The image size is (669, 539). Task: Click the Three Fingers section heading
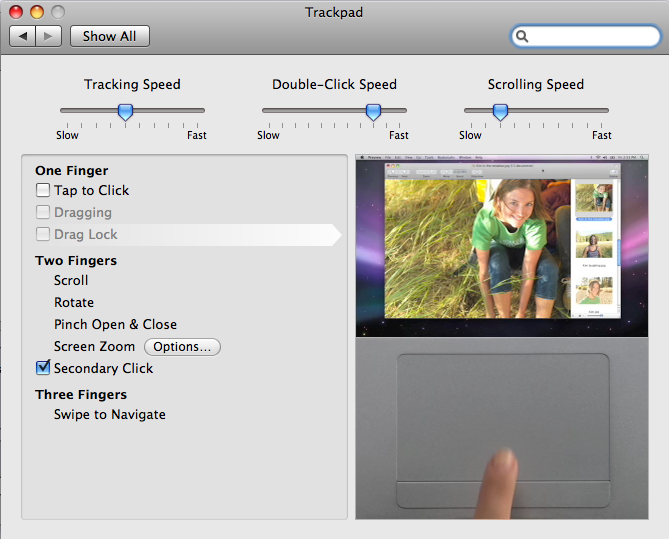pos(81,395)
